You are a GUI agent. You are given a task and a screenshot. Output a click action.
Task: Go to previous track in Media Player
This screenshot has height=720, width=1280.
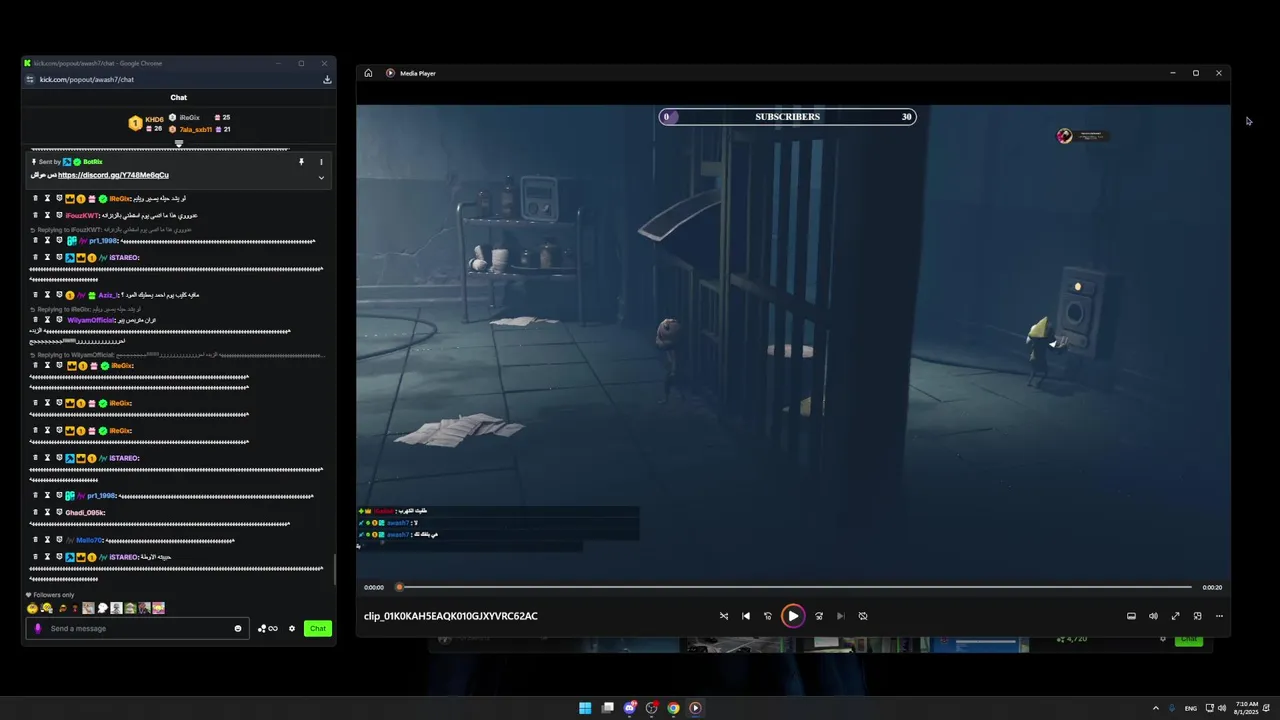coord(746,616)
